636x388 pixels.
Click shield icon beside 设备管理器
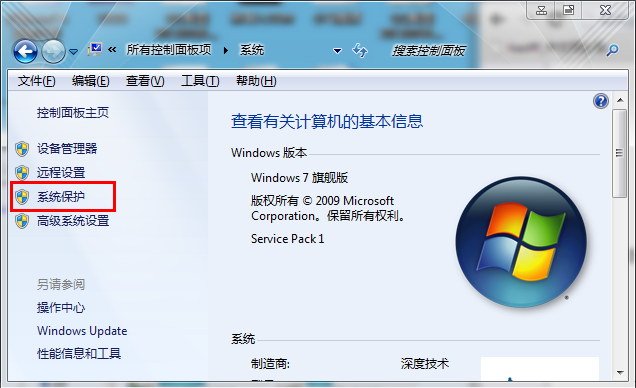click(22, 149)
